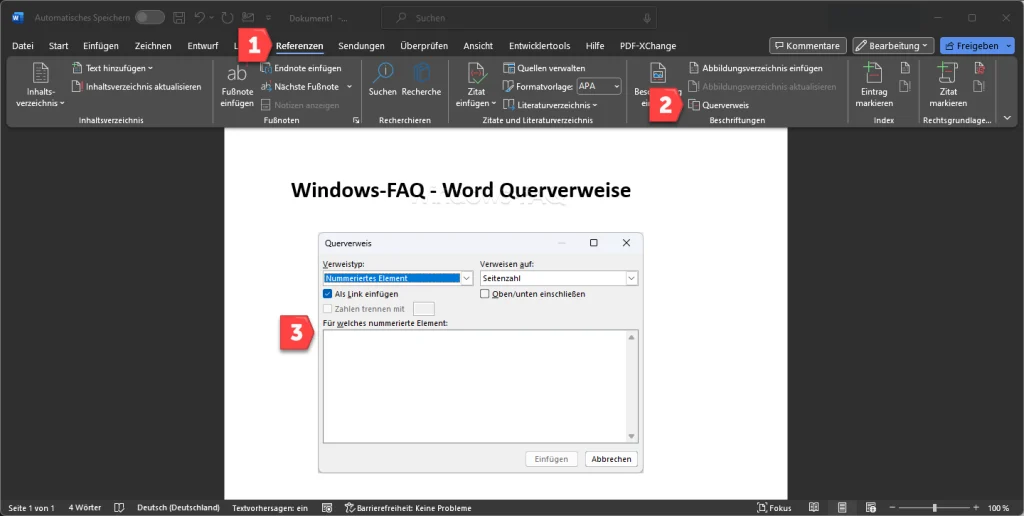Open the dropdown arrow next to Nächste Fußnote

pos(349,86)
